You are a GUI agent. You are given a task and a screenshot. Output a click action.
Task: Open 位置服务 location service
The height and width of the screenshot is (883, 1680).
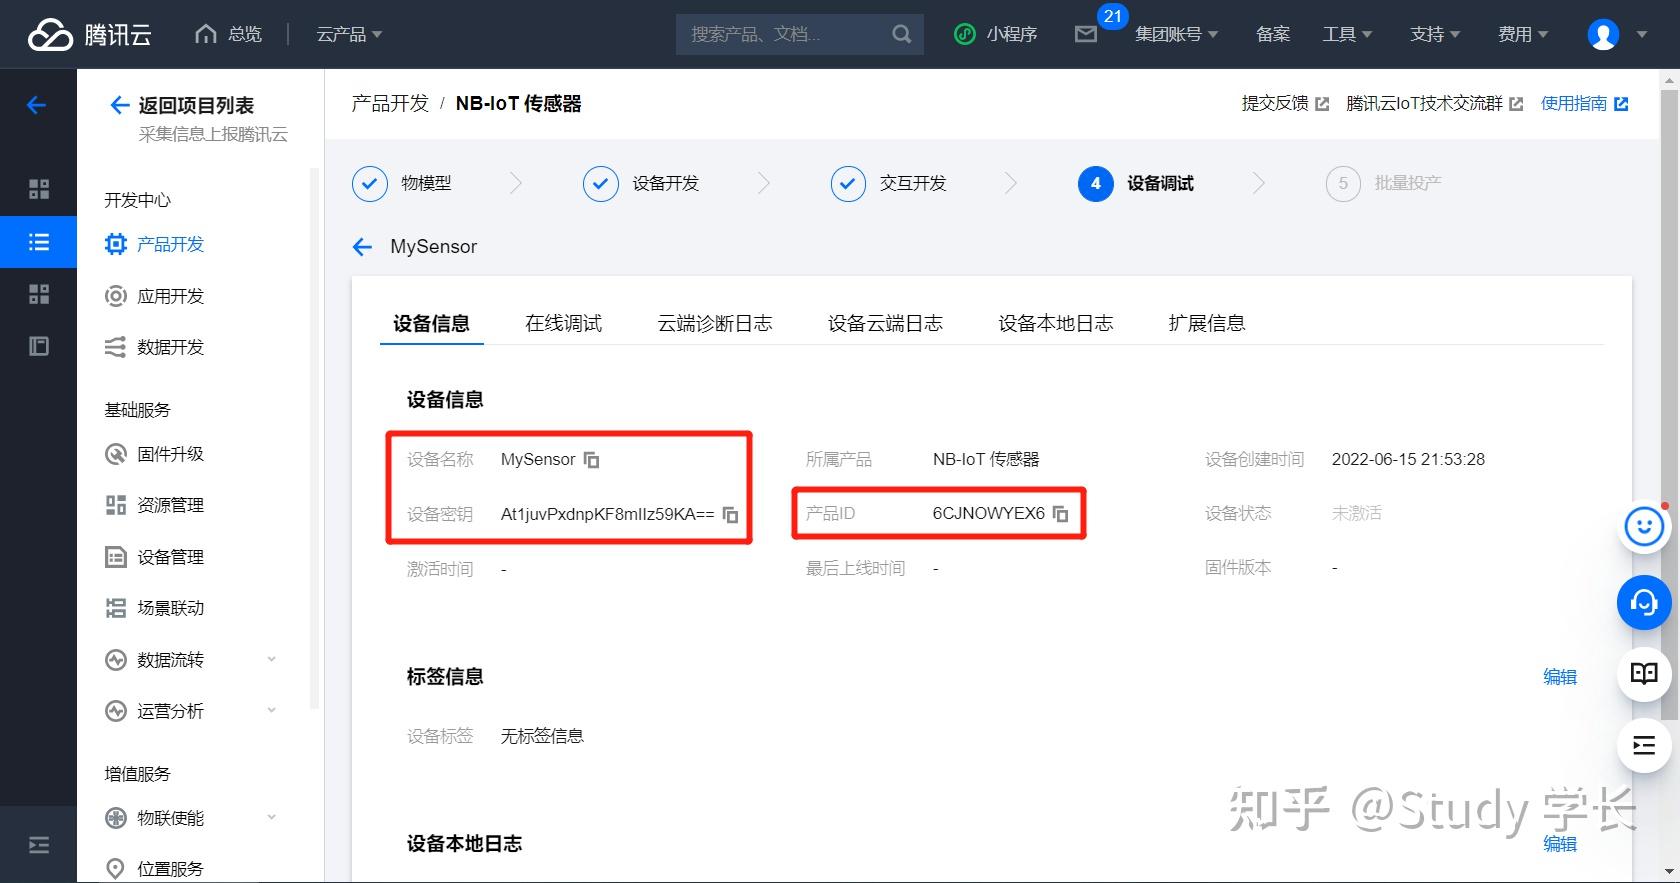click(x=154, y=869)
